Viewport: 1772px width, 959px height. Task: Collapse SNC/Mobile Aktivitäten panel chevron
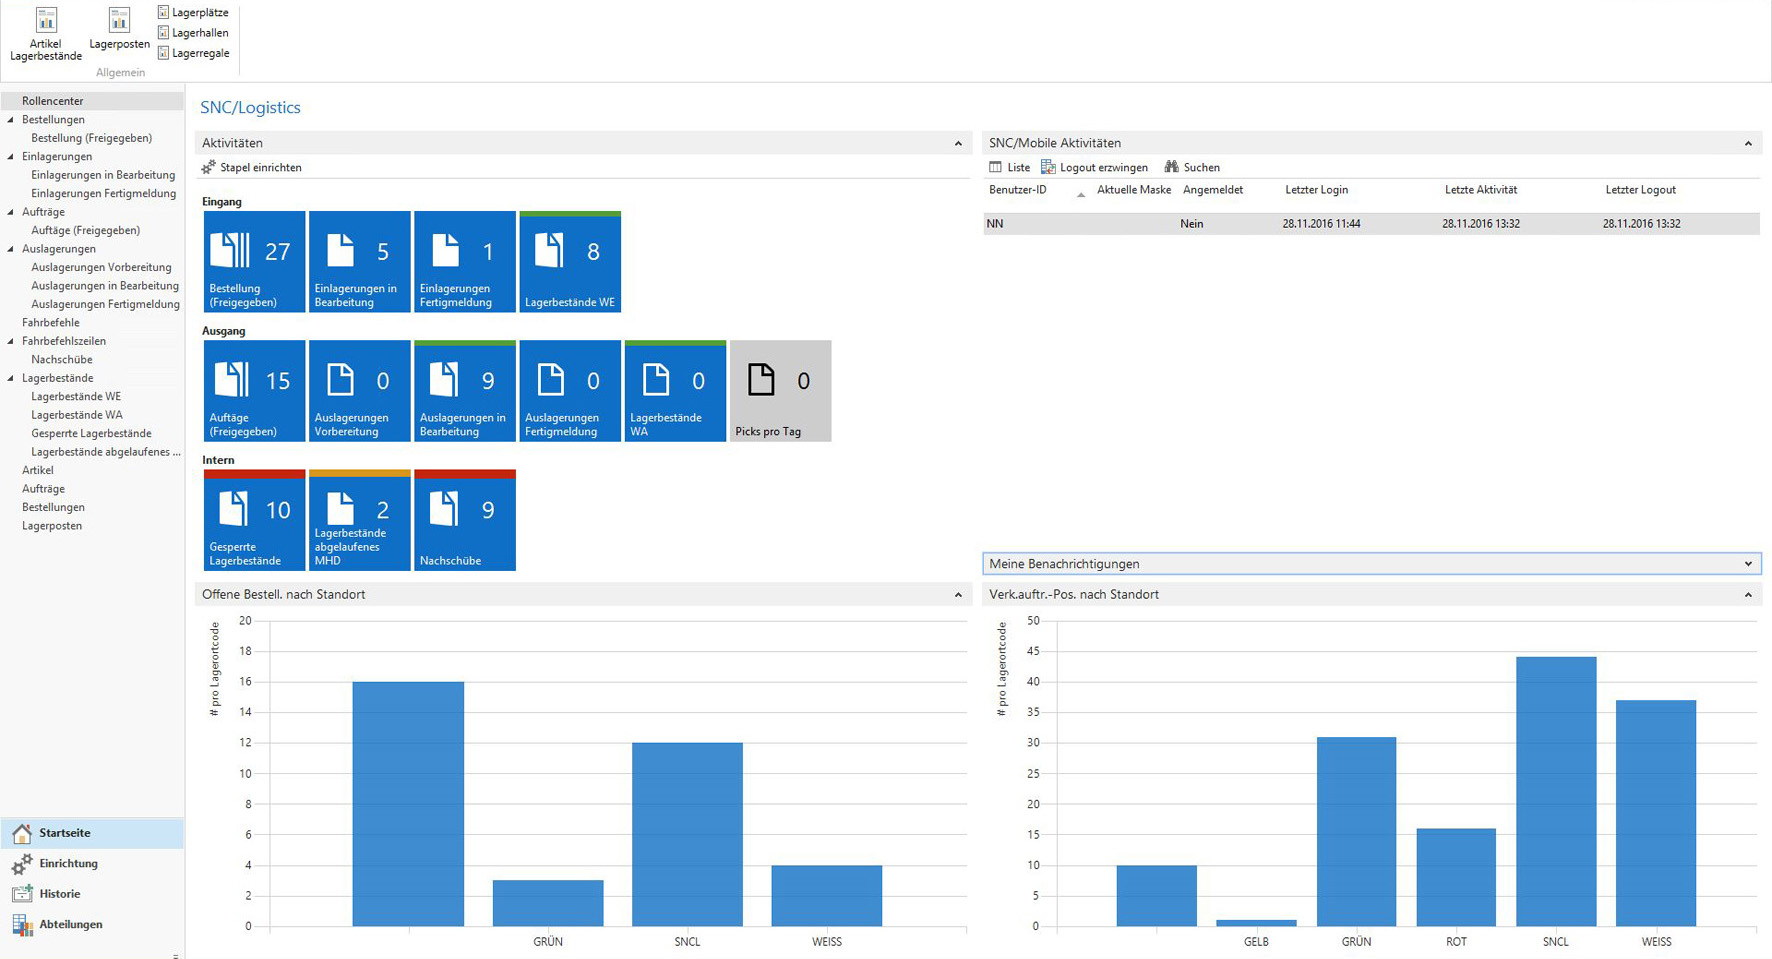coord(1748,143)
